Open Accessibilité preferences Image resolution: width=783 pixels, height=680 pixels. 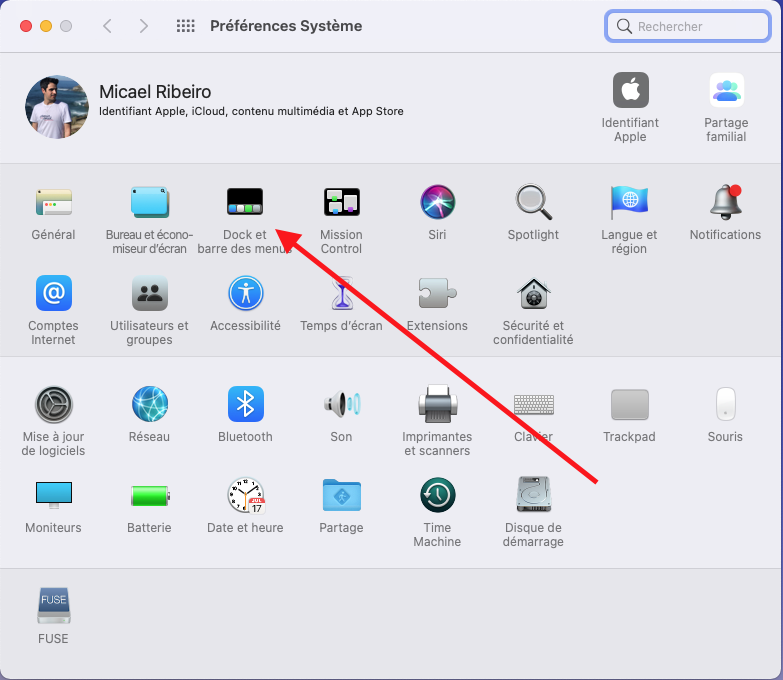coord(245,293)
